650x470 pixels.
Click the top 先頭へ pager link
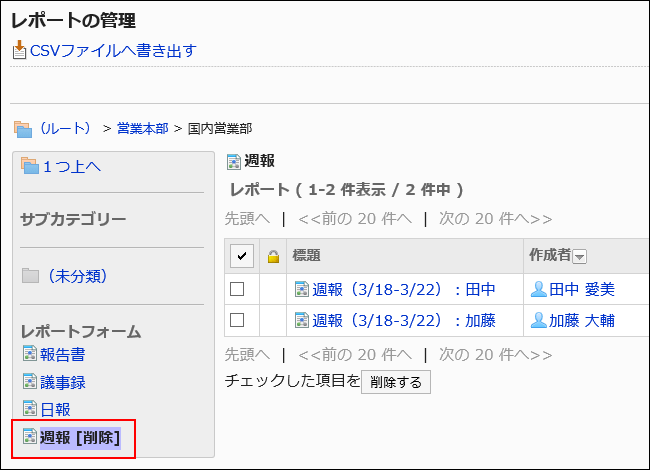point(247,218)
